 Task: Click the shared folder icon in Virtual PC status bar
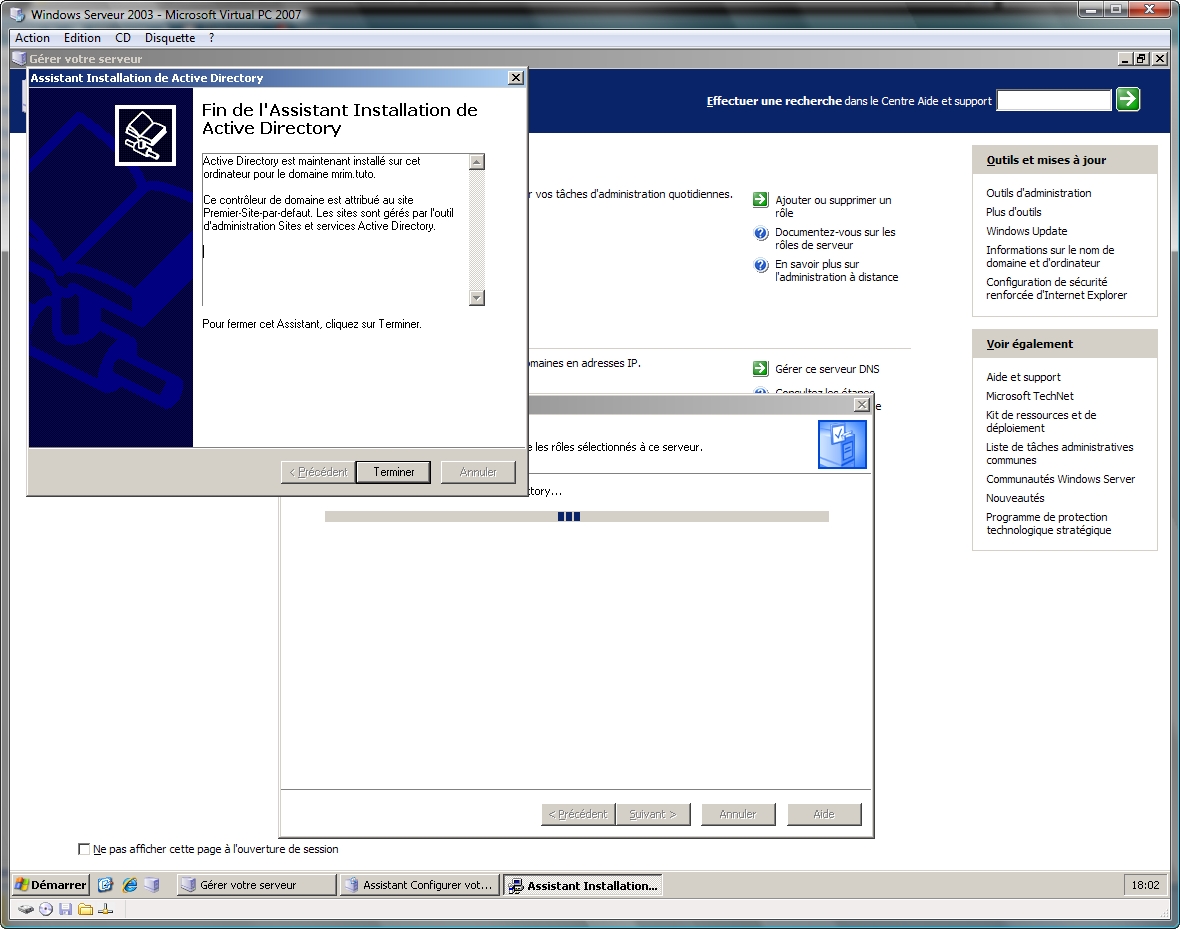[x=85, y=909]
